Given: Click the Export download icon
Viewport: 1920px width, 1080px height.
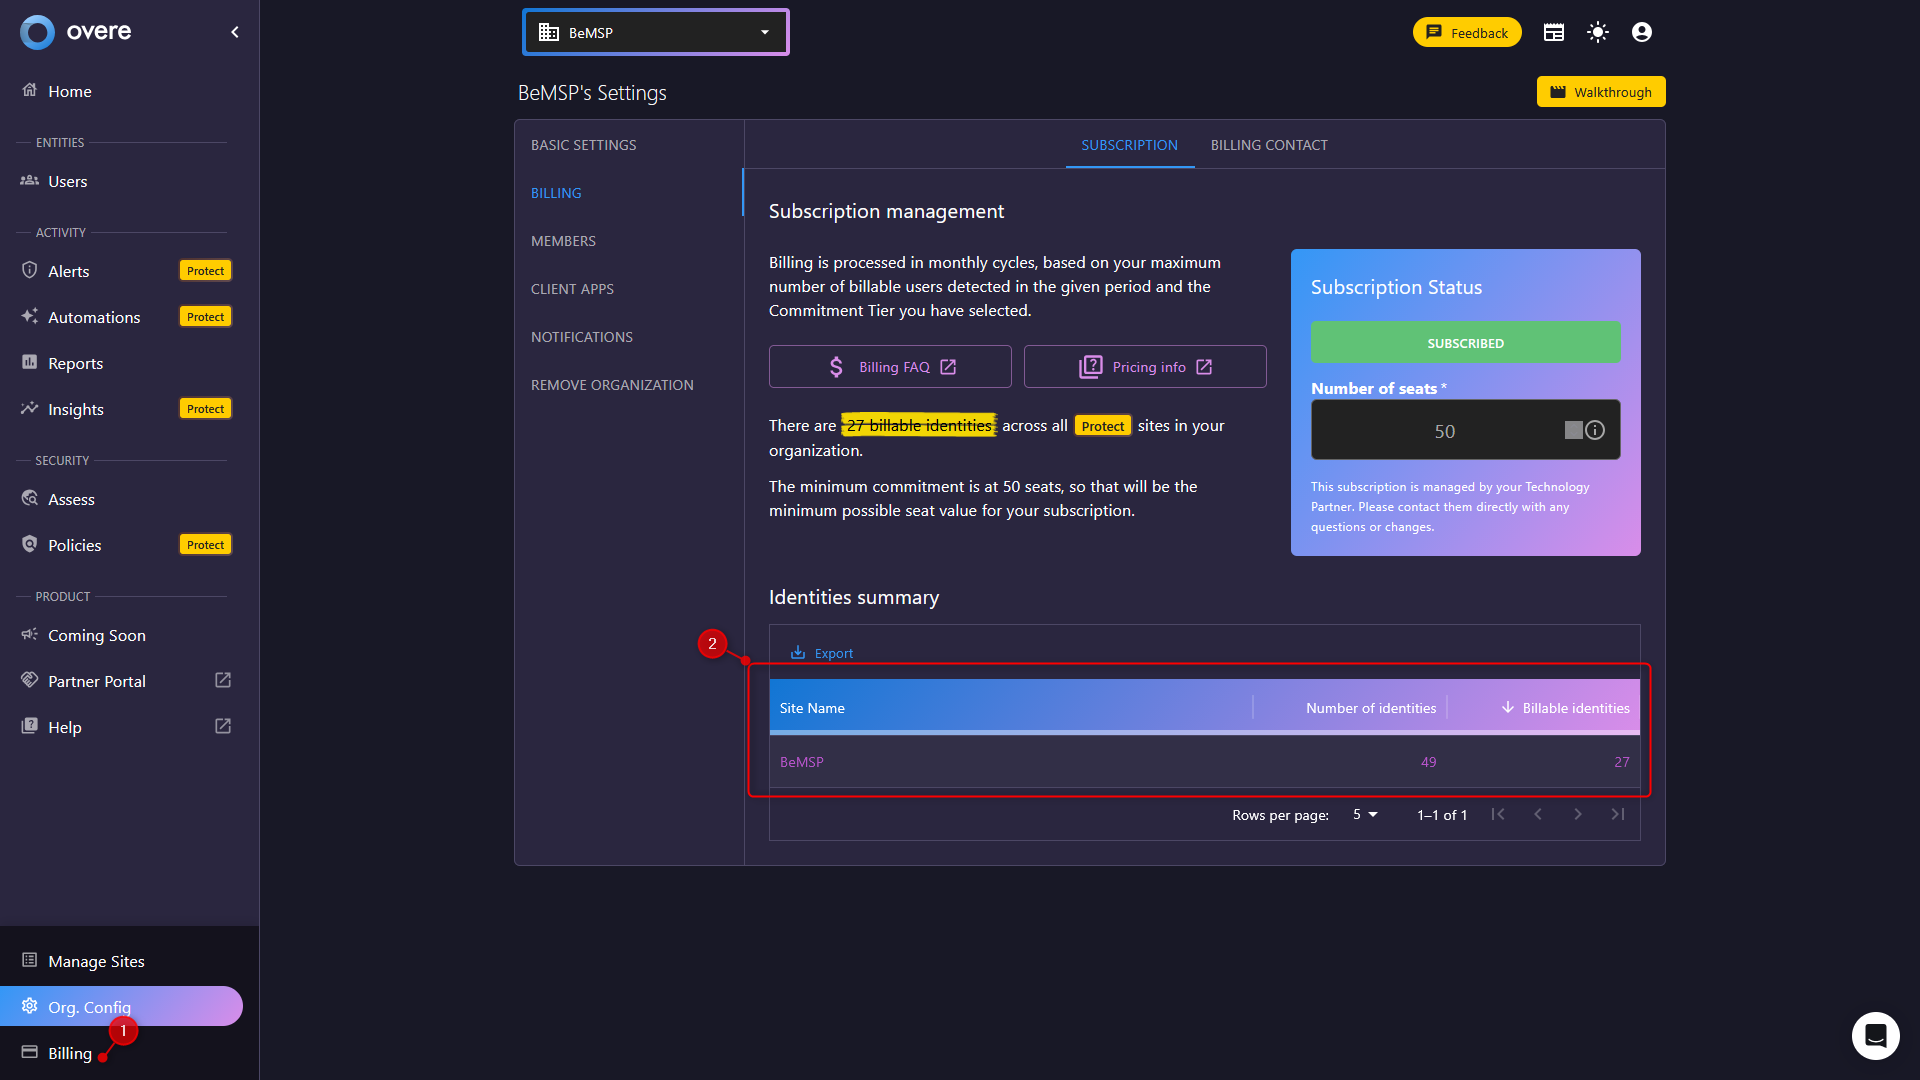Looking at the screenshot, I should (x=798, y=653).
